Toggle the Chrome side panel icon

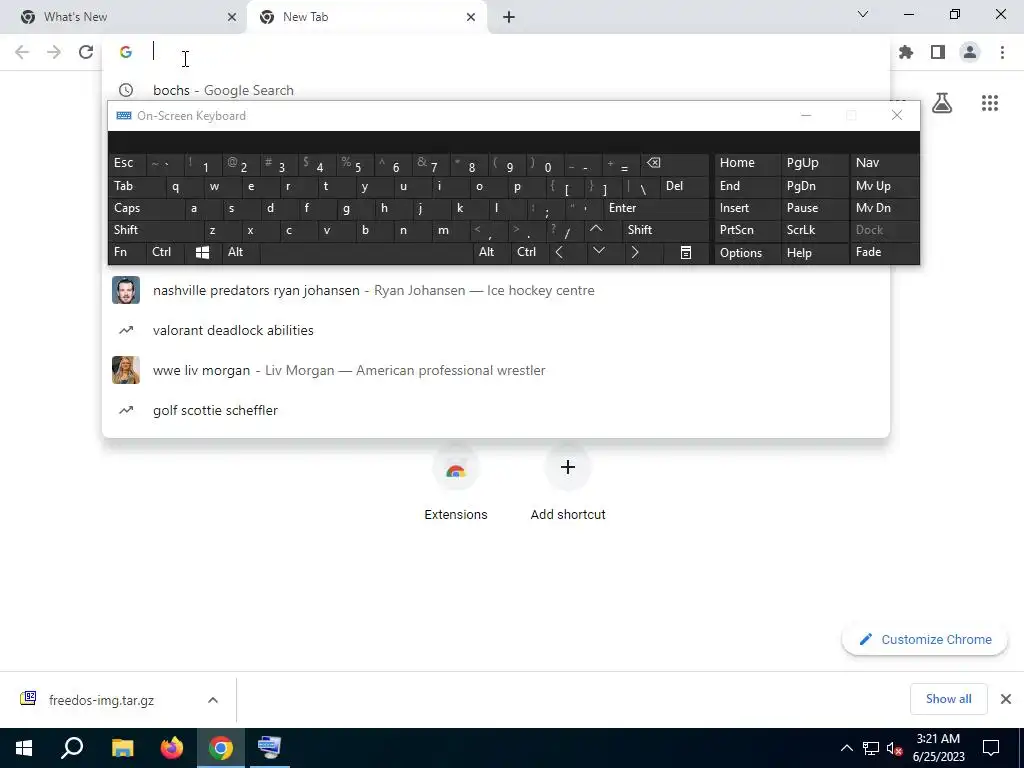pos(938,52)
